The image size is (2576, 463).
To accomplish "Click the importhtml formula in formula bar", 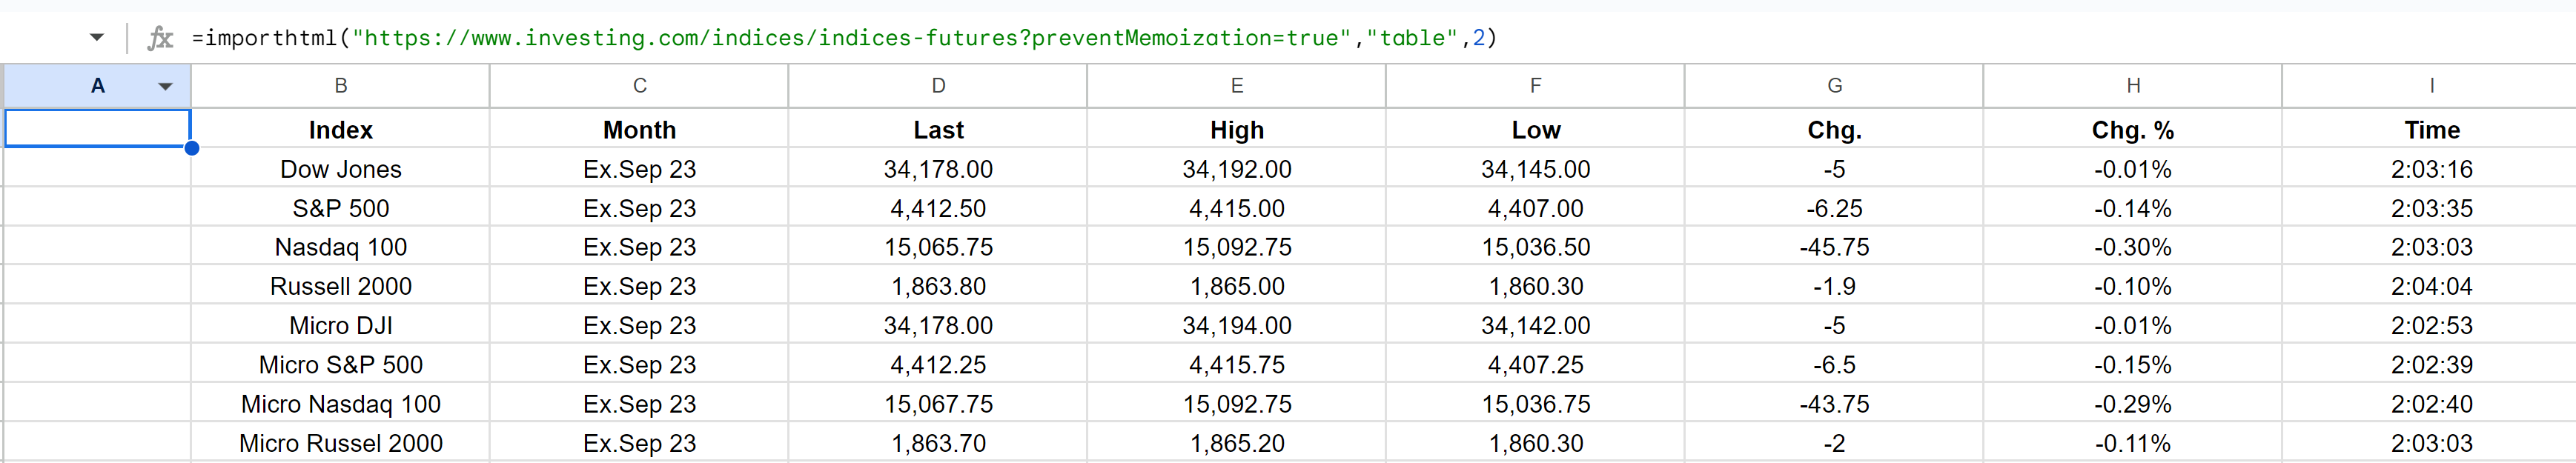I will [x=843, y=38].
